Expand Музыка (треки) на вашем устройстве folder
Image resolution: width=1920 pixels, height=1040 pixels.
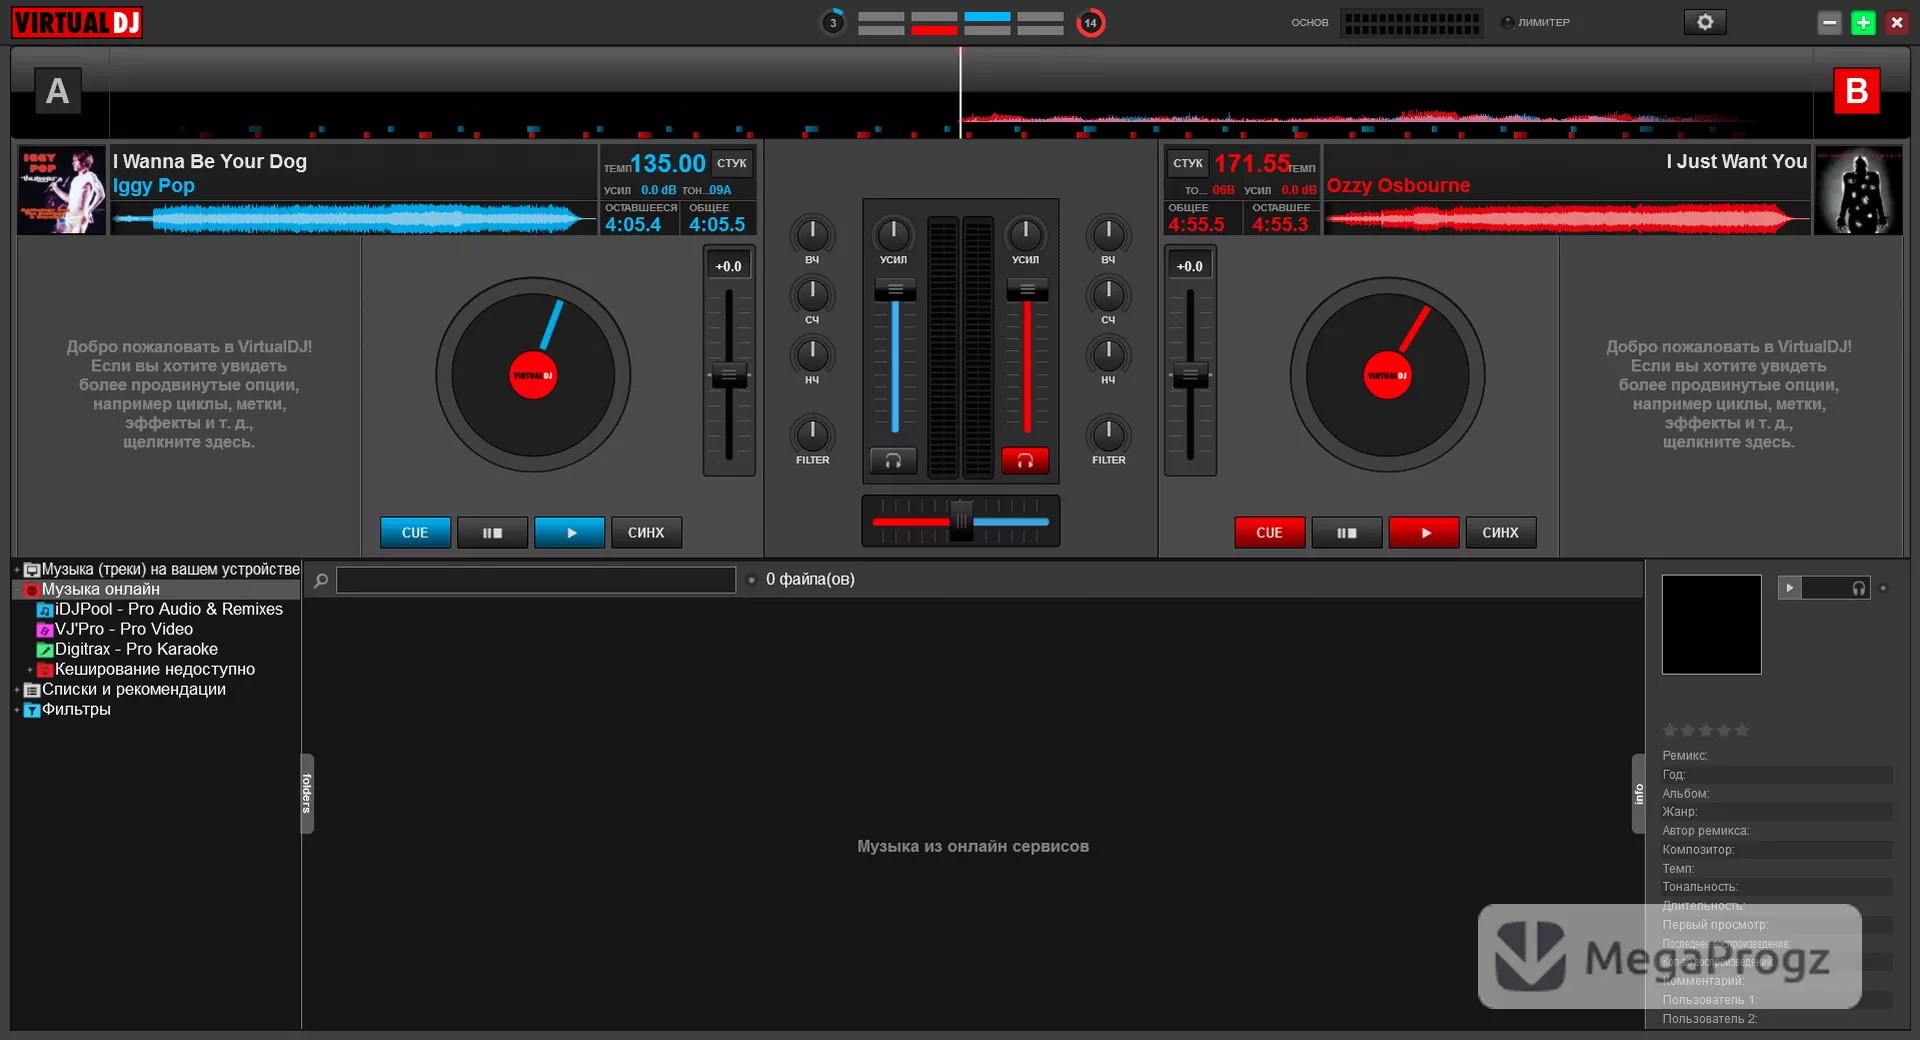click(17, 569)
